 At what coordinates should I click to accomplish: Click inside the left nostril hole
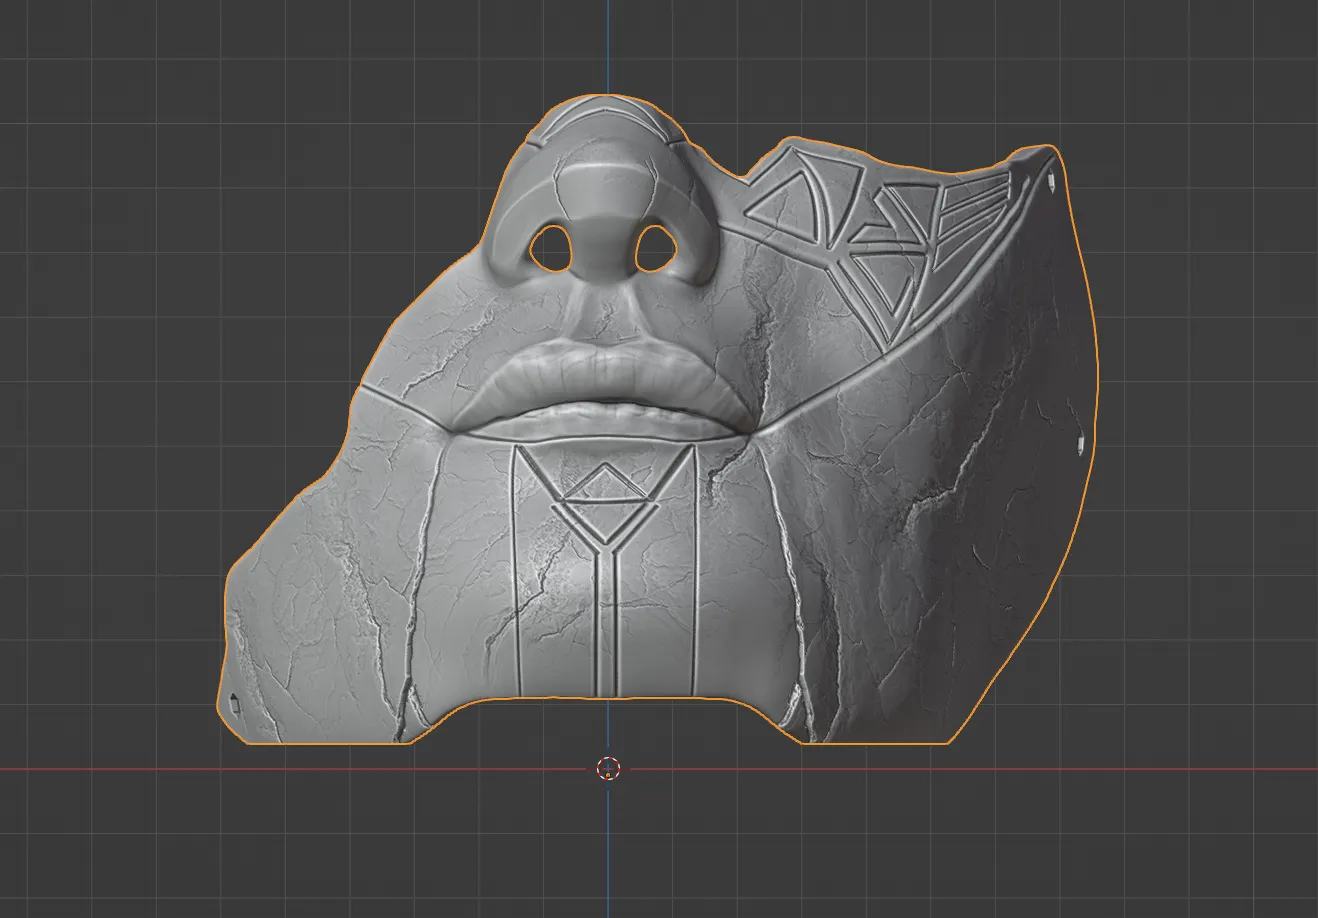548,247
